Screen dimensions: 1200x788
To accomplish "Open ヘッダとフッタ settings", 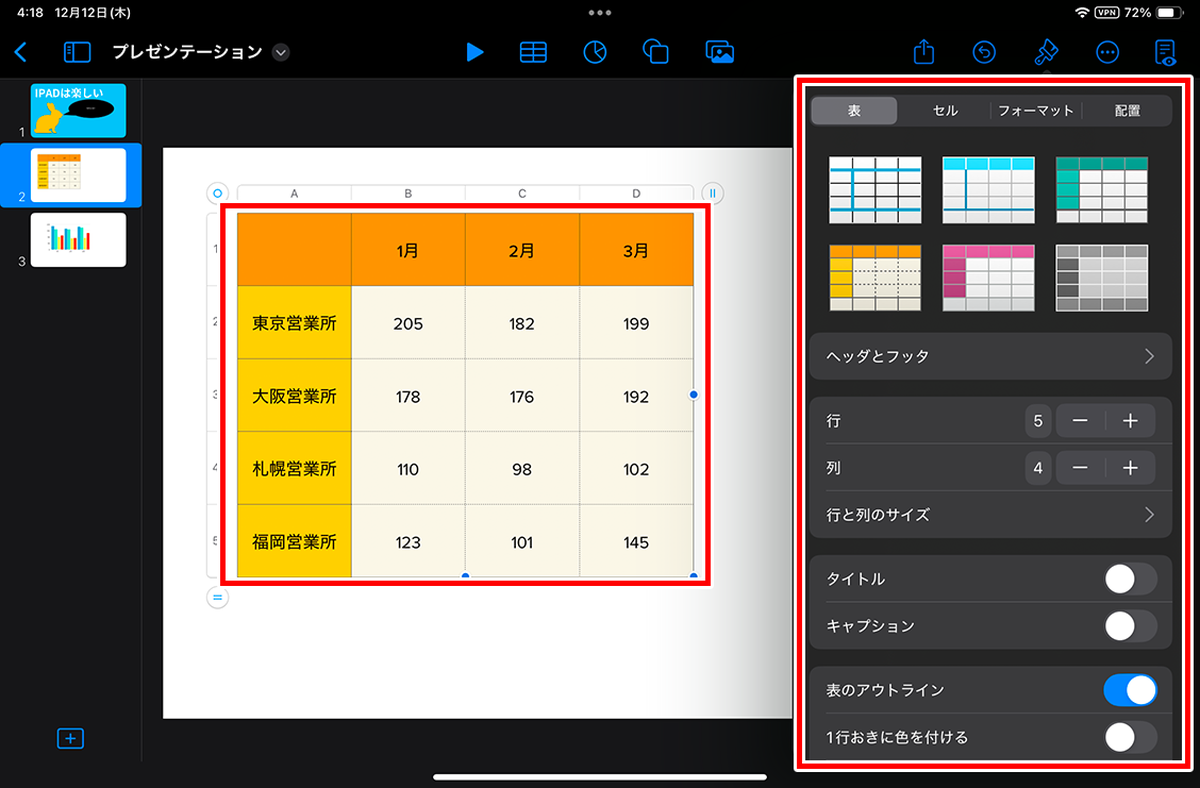I will (x=990, y=356).
